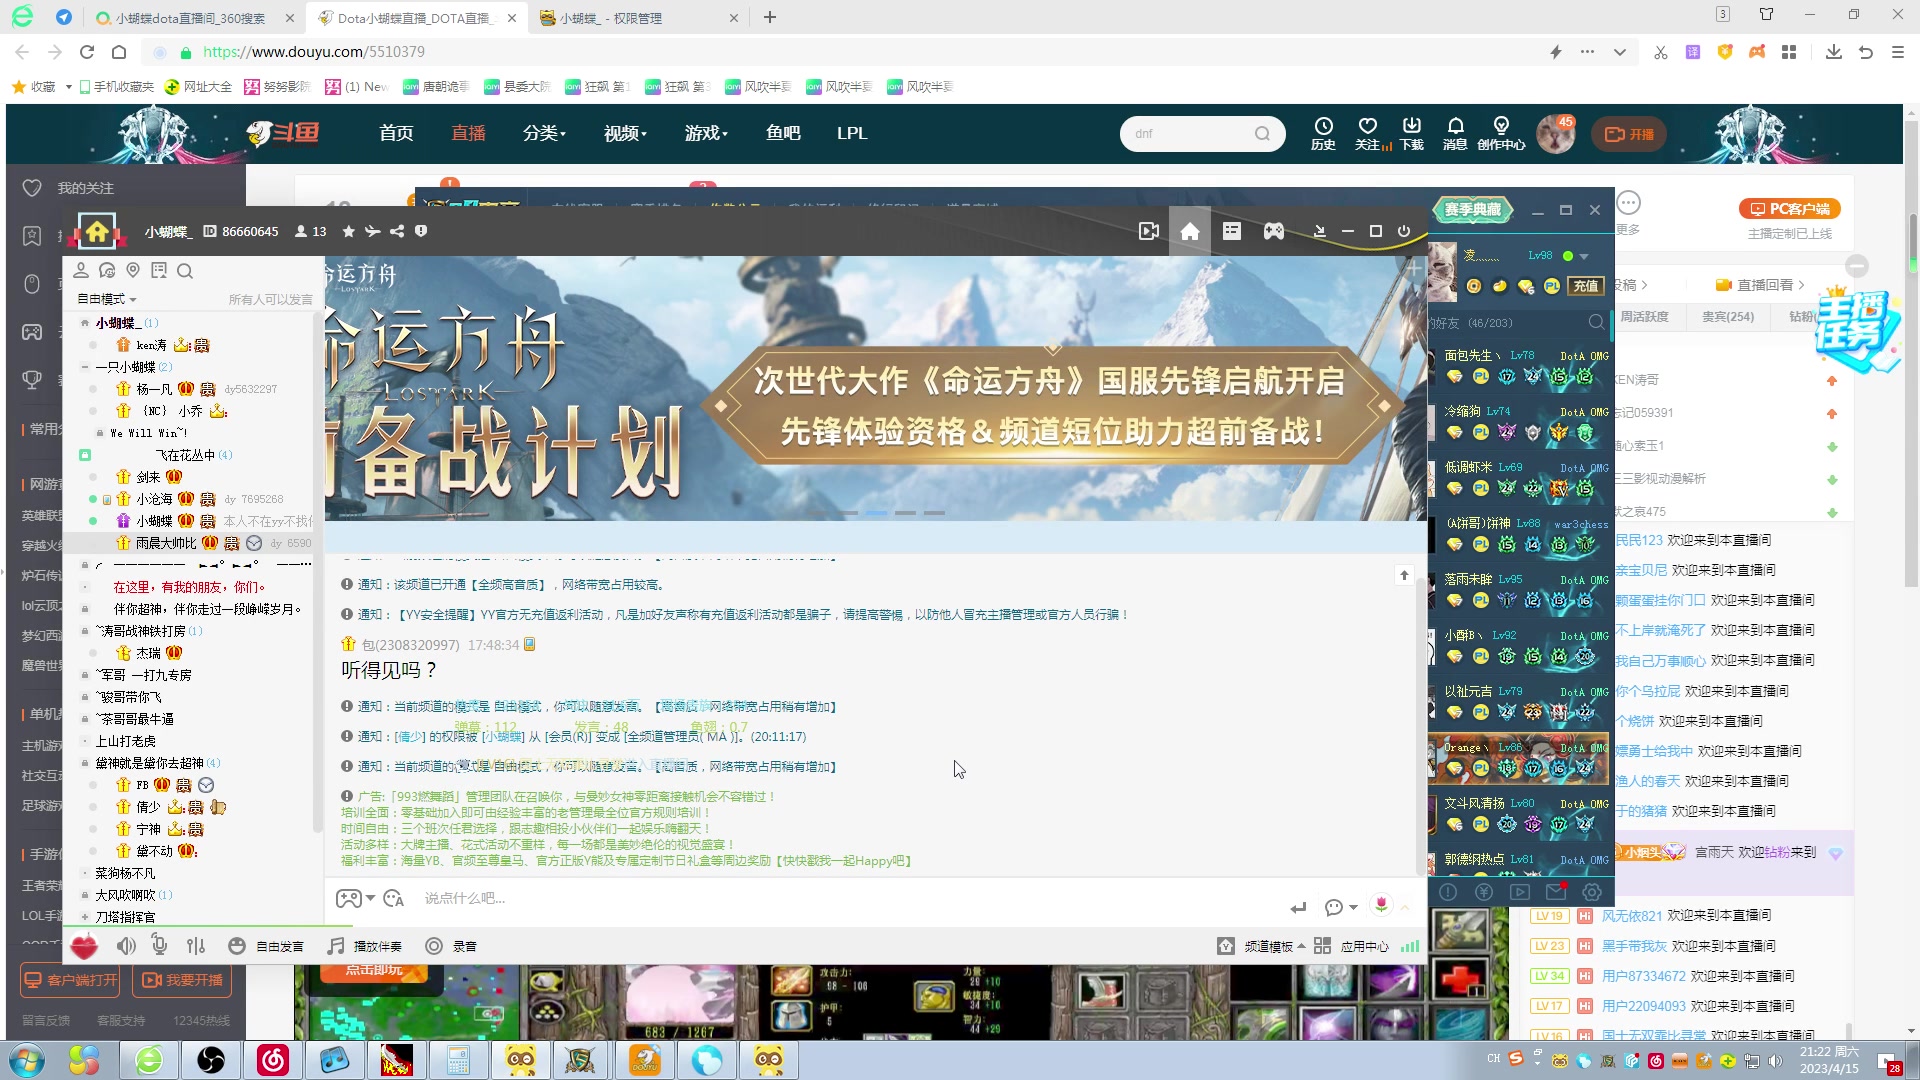This screenshot has height=1080, width=1920.
Task: Click the 开播 start streaming button
Action: (x=1629, y=134)
